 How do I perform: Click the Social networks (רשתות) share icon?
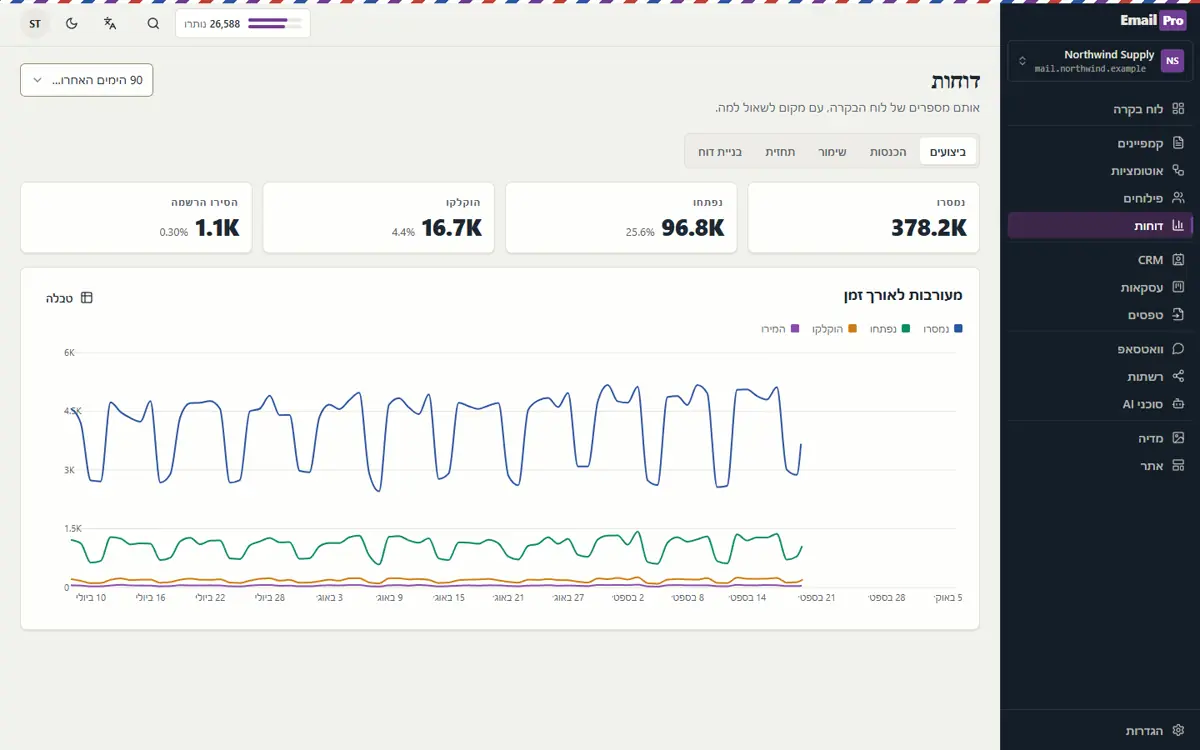point(1178,377)
